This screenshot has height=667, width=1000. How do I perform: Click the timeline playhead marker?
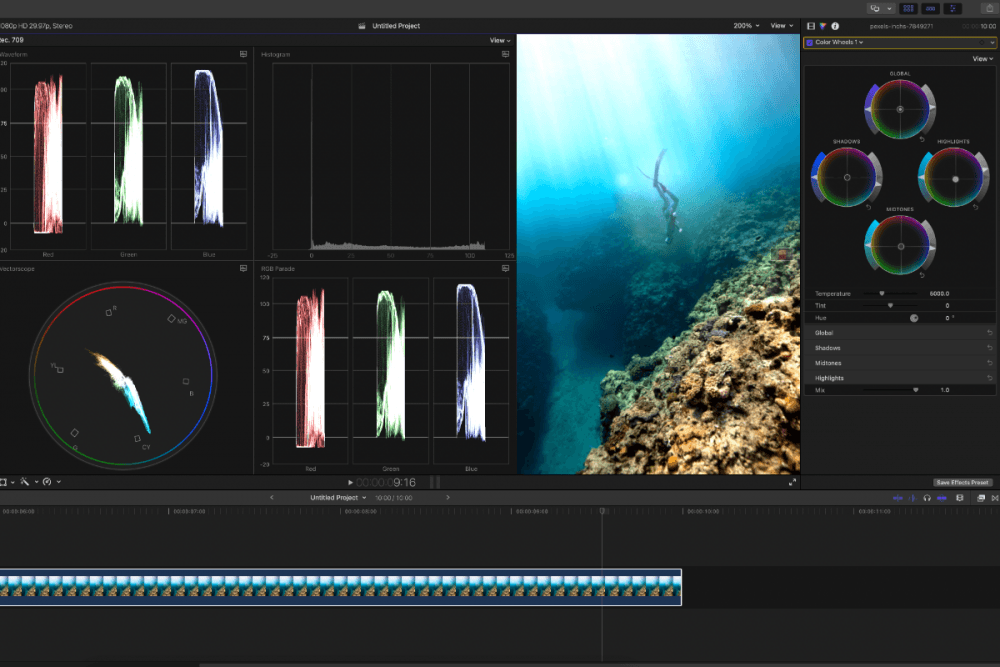coord(602,511)
